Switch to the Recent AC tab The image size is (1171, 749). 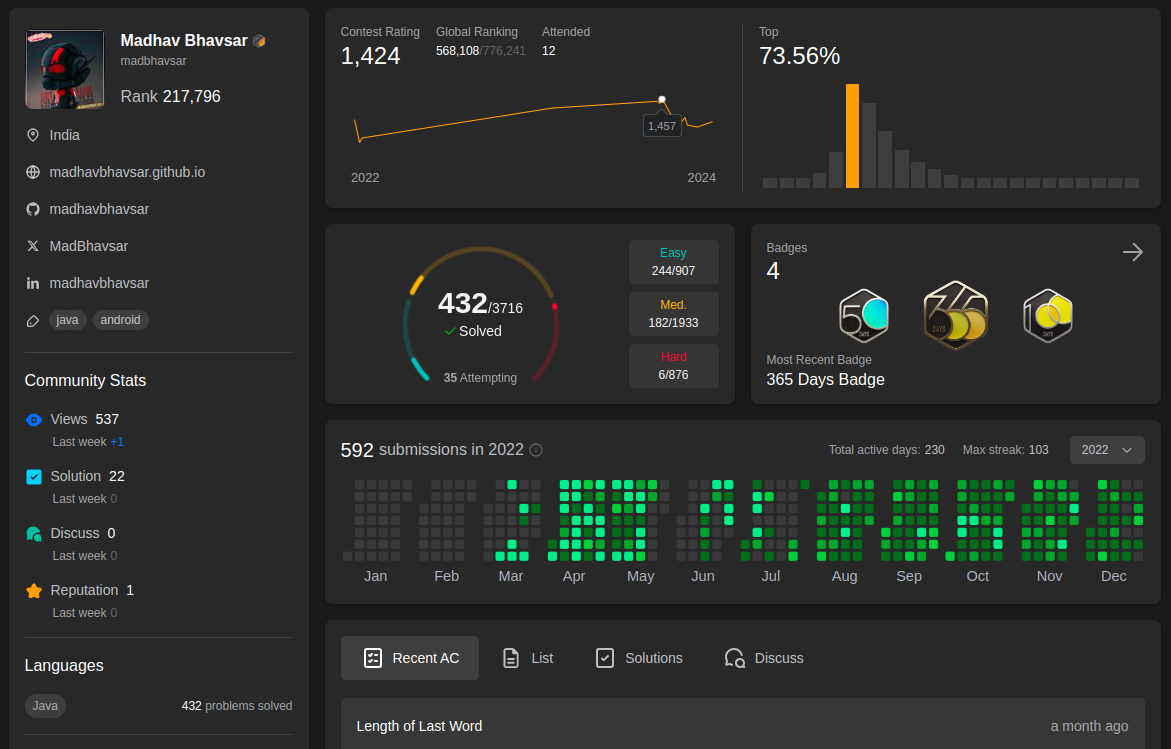tap(410, 658)
